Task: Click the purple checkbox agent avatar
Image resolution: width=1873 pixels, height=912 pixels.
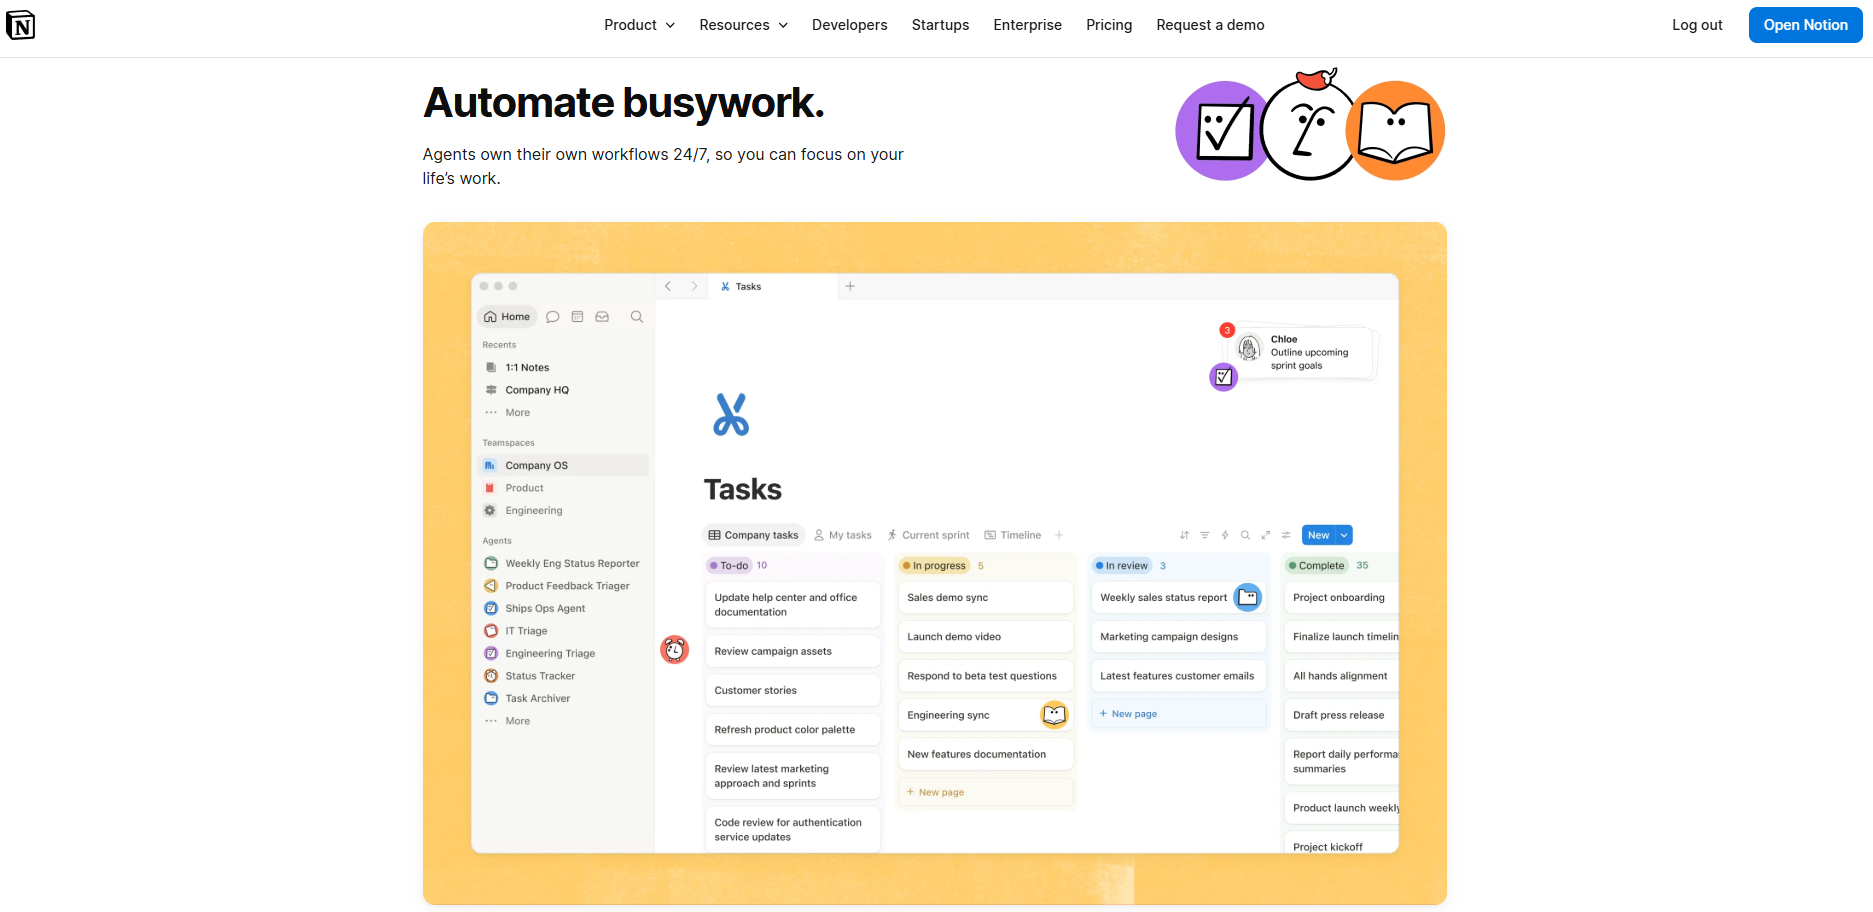Action: coord(1222,131)
